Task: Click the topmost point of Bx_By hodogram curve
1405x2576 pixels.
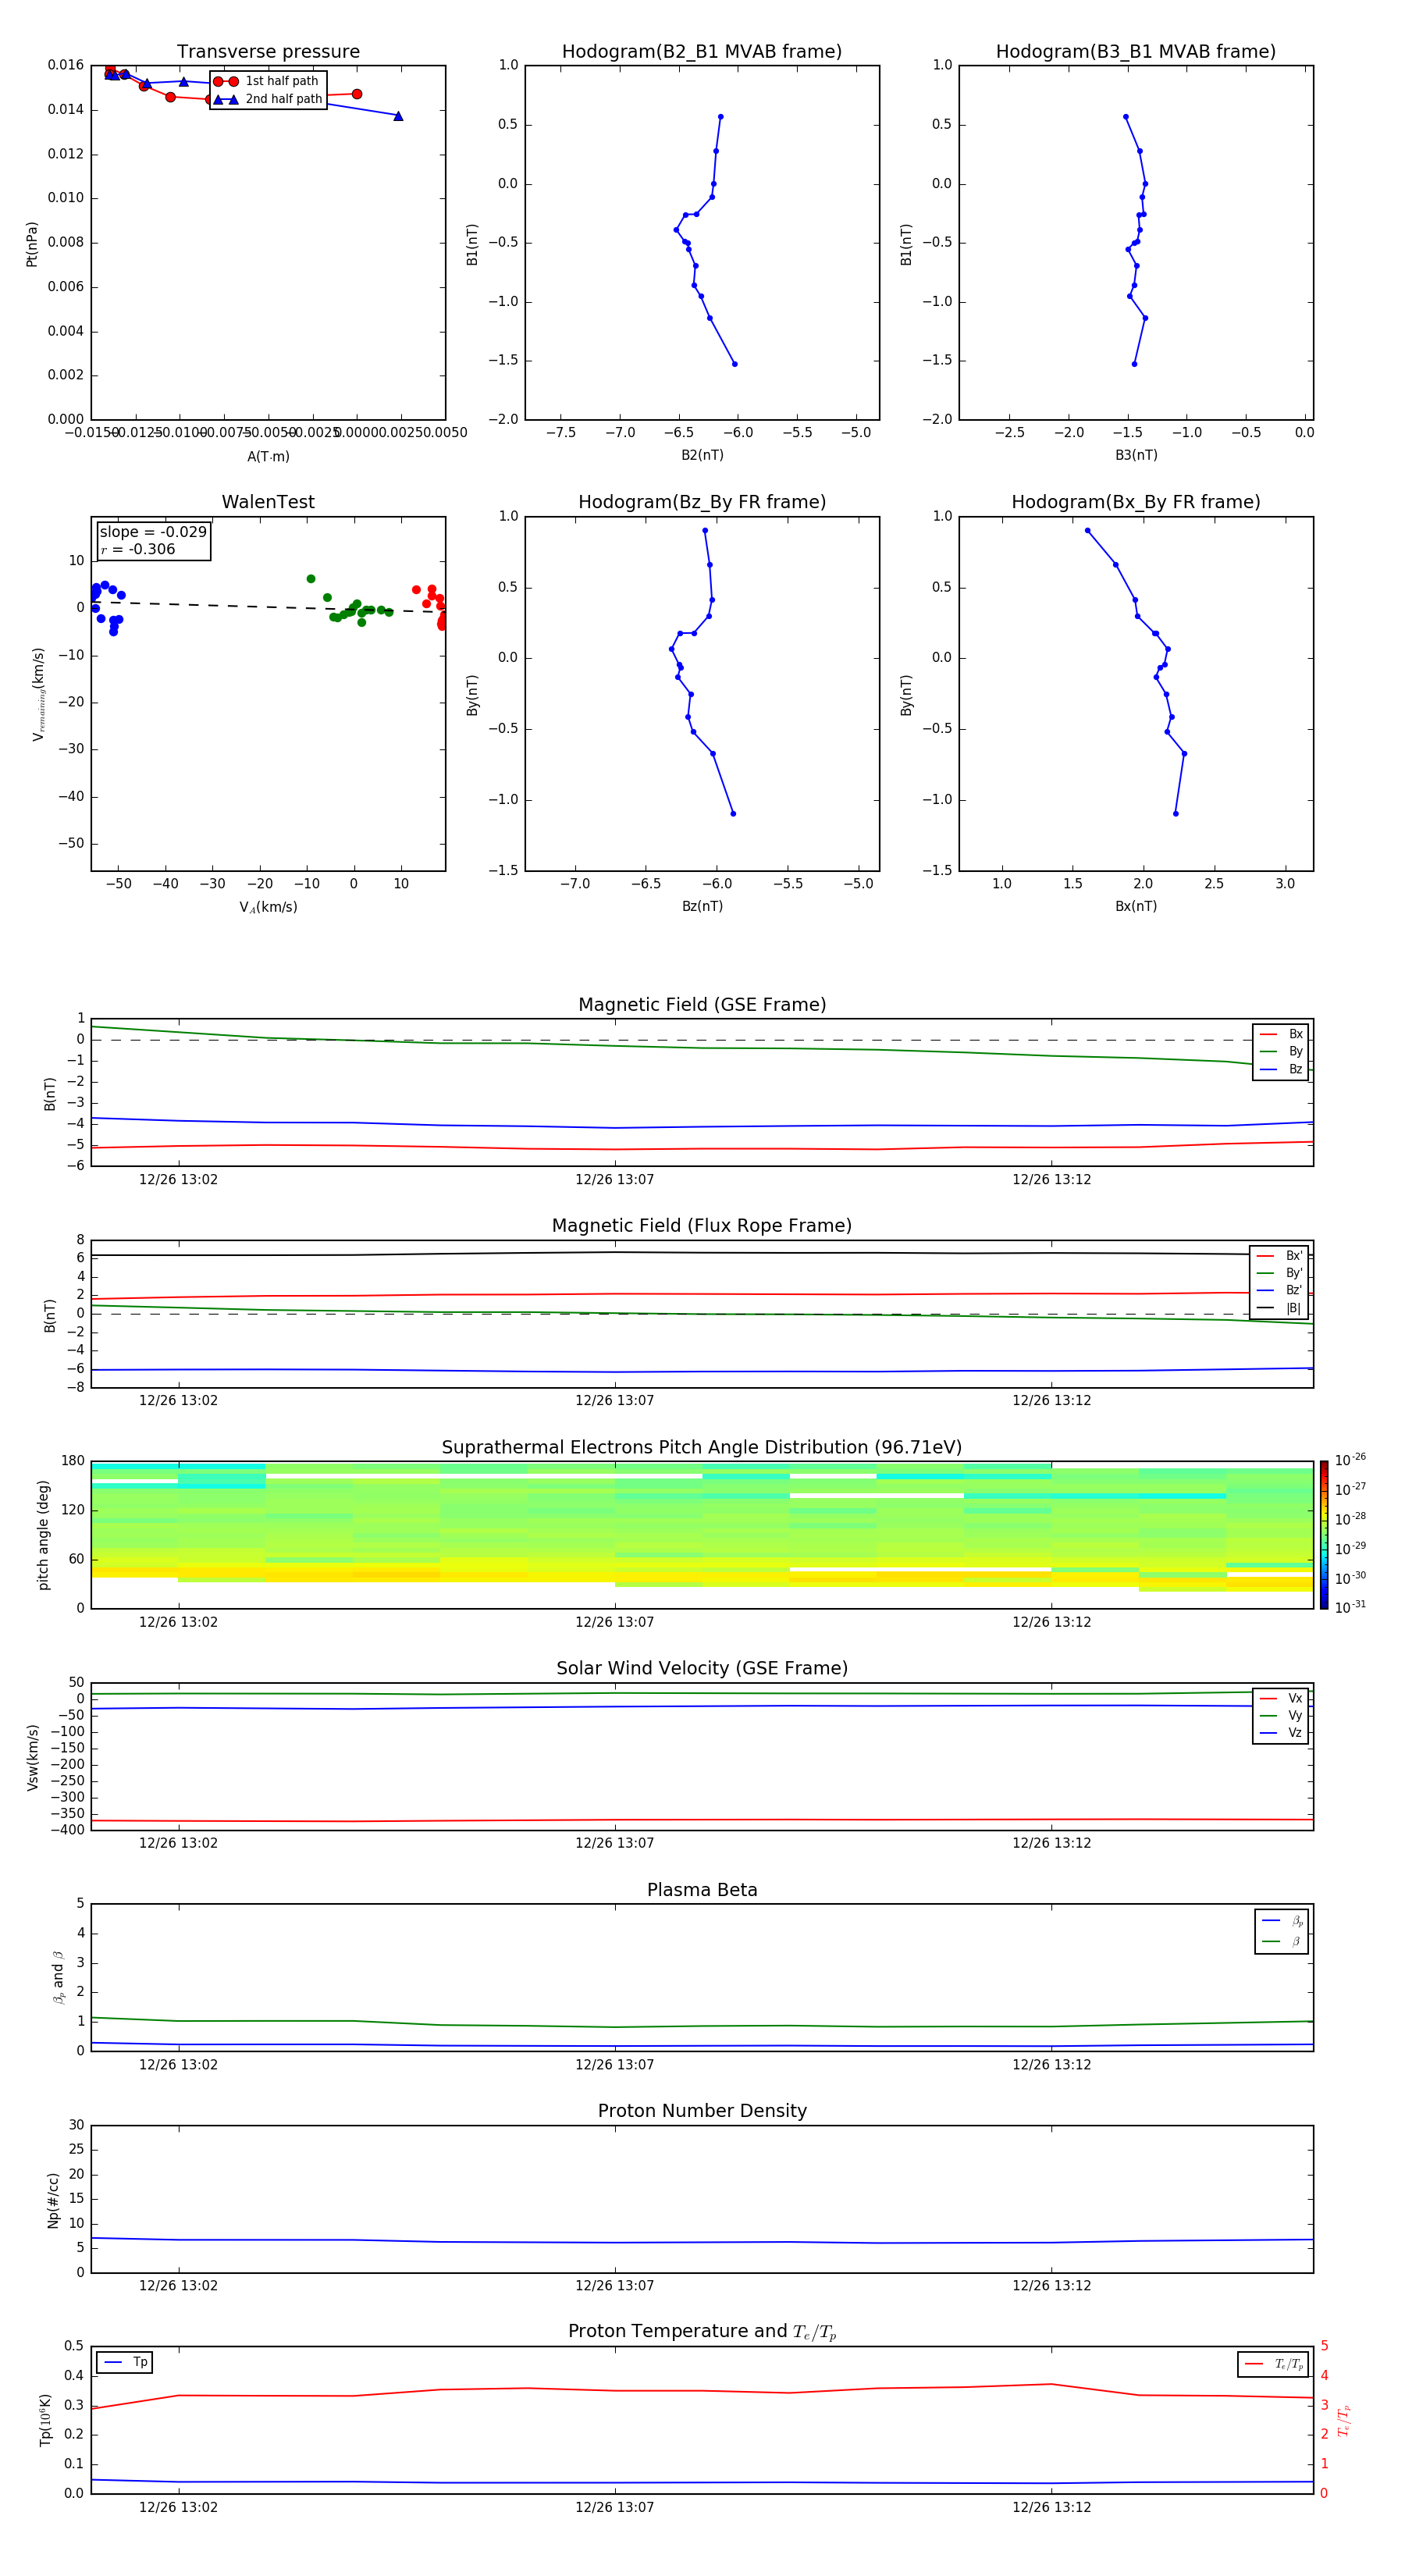Action: tap(1087, 531)
